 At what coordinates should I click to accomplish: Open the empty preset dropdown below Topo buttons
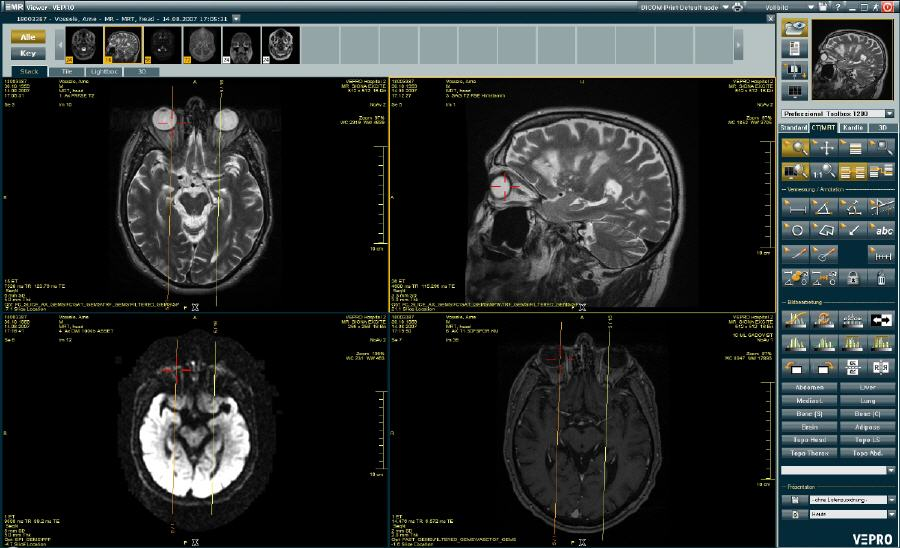tap(891, 471)
